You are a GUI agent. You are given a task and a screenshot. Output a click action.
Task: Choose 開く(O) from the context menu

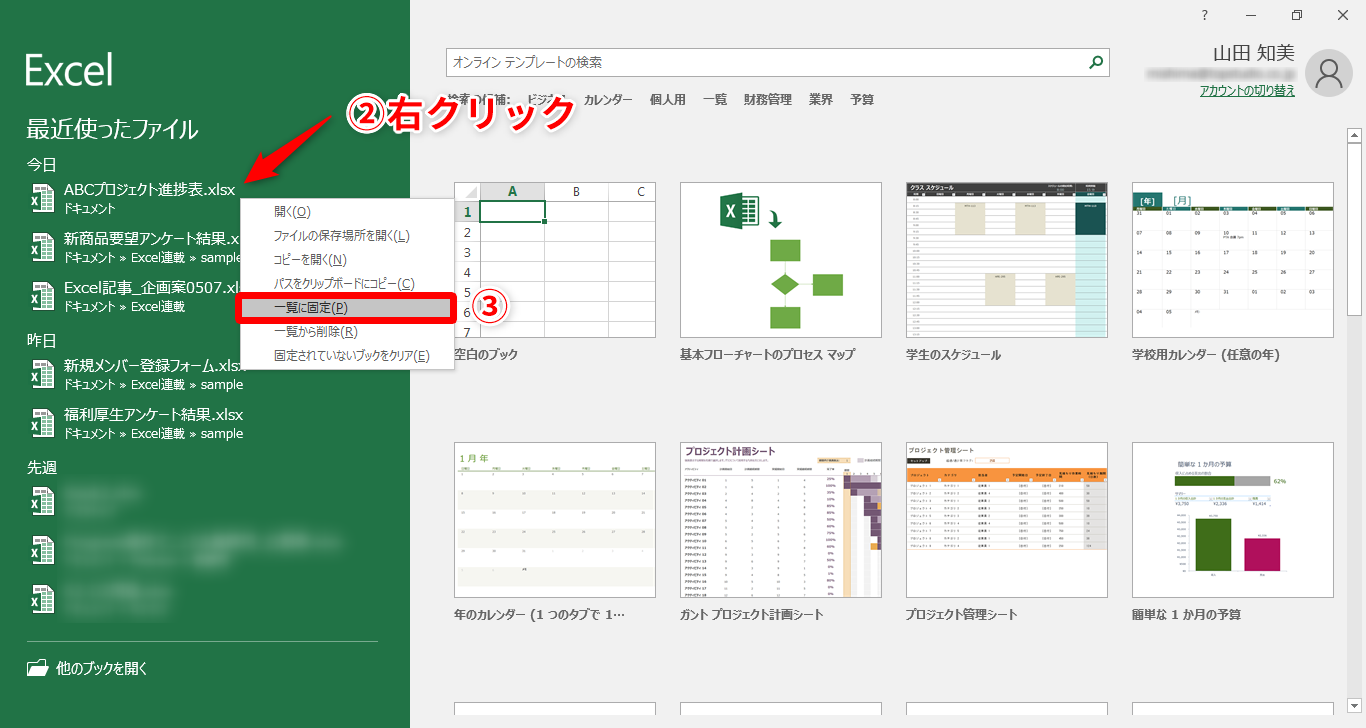[347, 212]
